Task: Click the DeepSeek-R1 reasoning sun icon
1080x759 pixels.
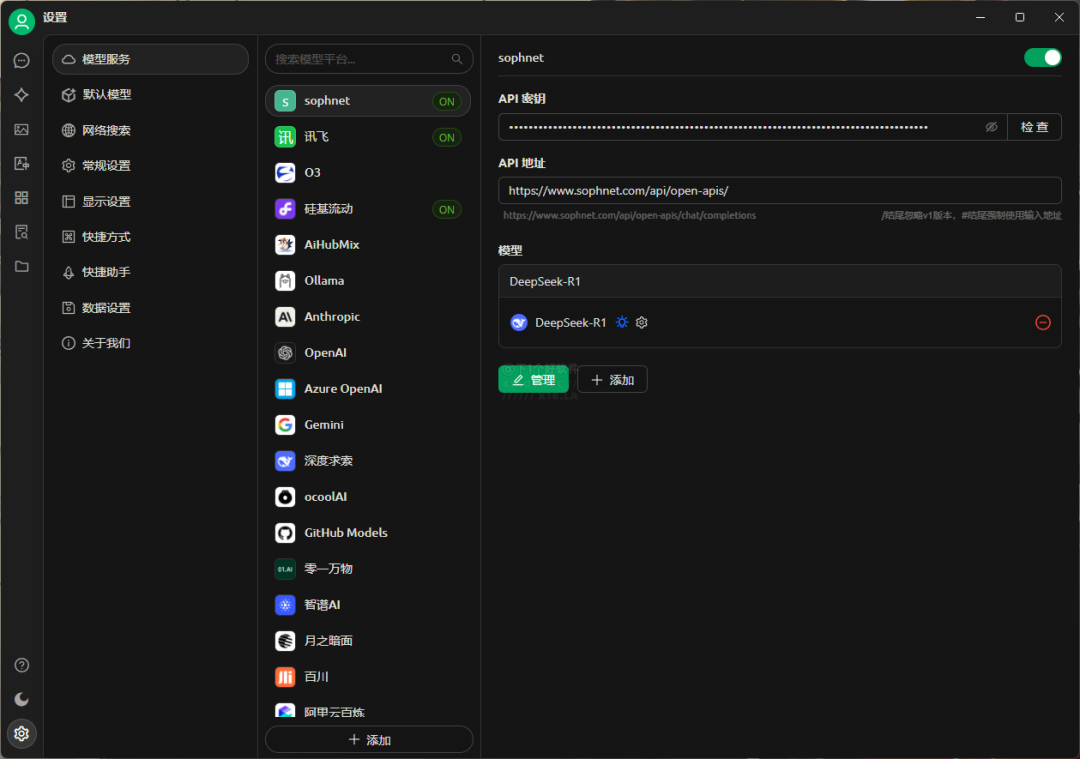Action: pyautogui.click(x=622, y=322)
